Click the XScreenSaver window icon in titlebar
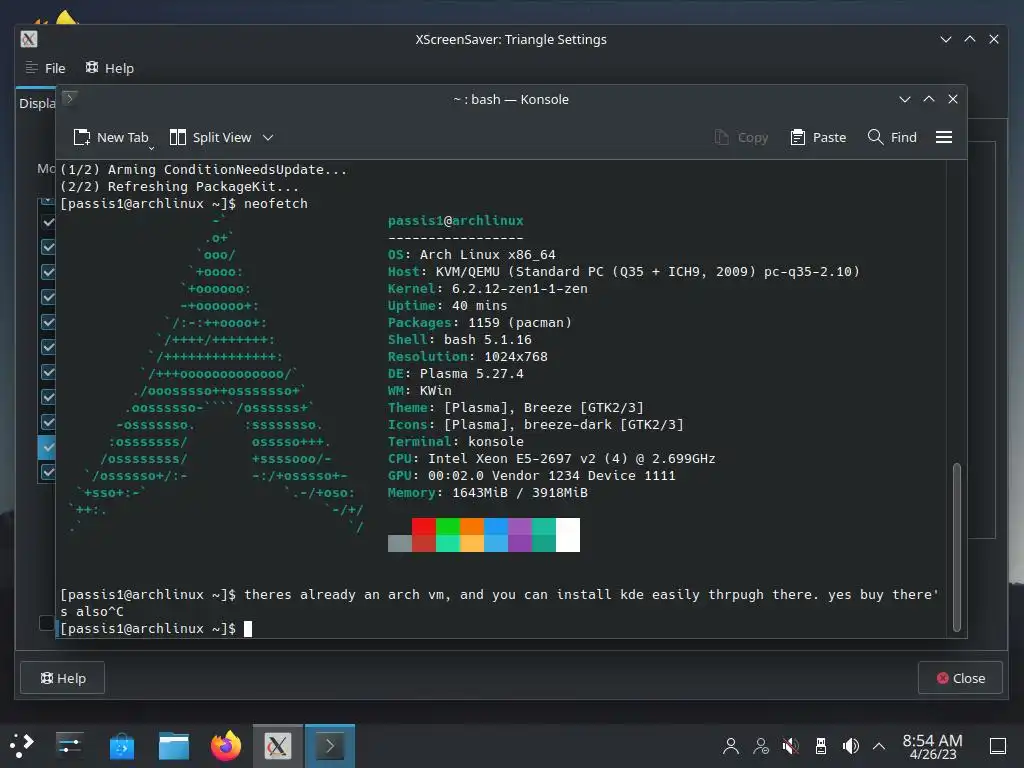Viewport: 1024px width, 768px height. point(29,39)
